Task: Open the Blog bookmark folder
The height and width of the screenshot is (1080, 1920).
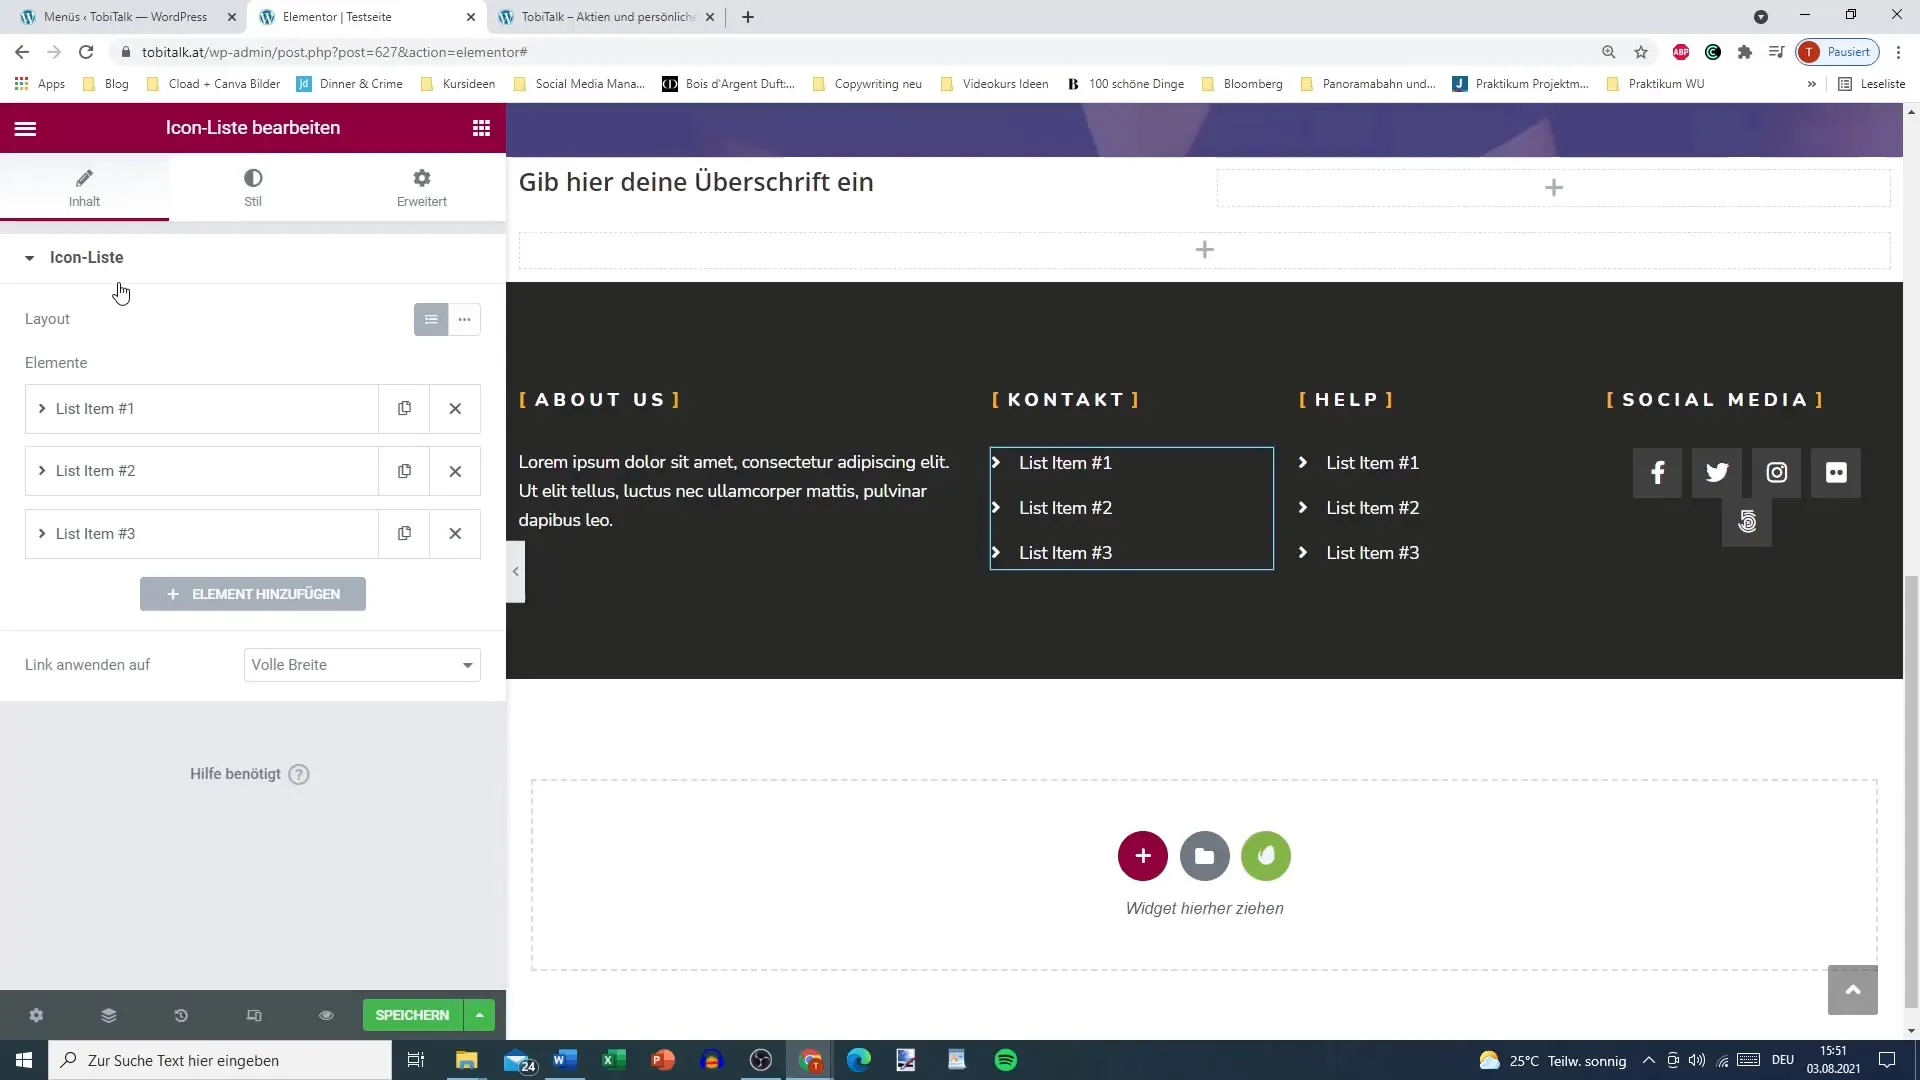Action: coord(106,84)
